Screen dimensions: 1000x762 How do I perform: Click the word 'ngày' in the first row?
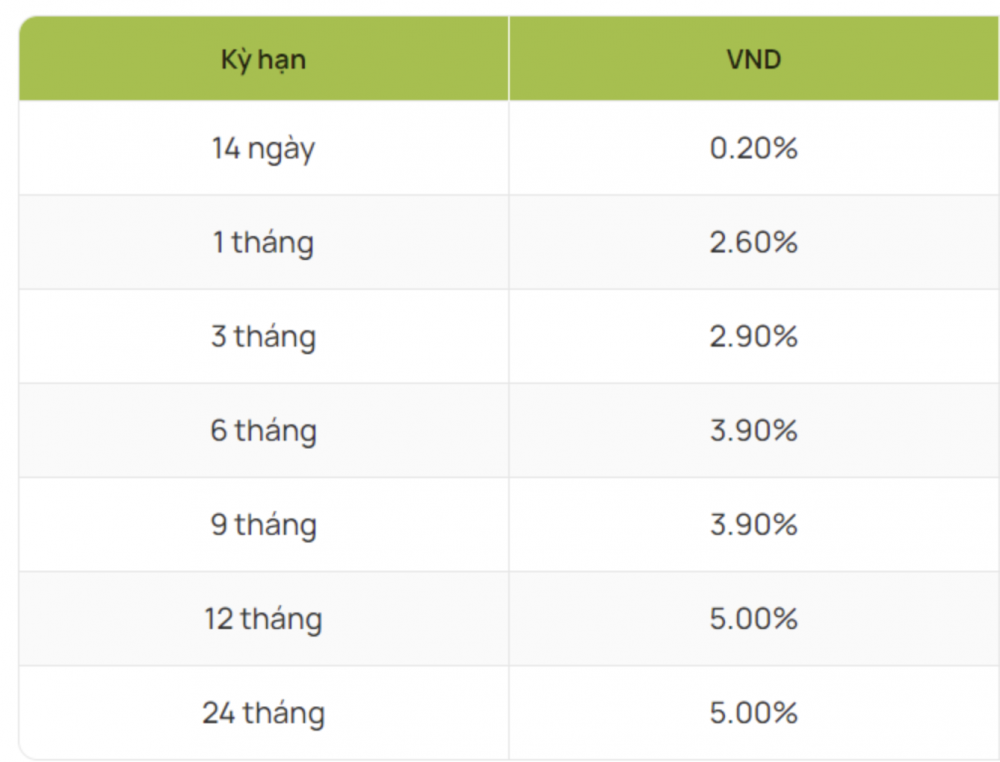[282, 151]
